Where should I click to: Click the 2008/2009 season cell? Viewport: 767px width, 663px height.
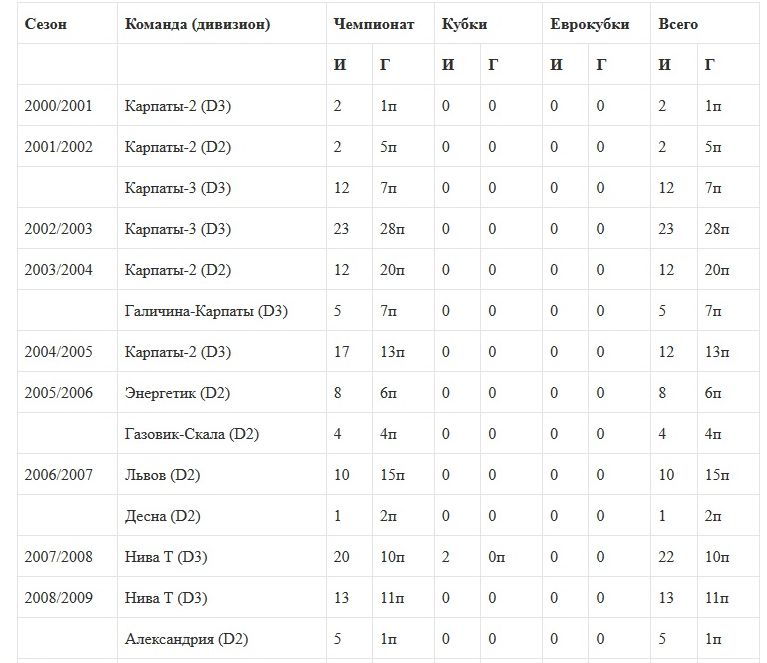(58, 598)
